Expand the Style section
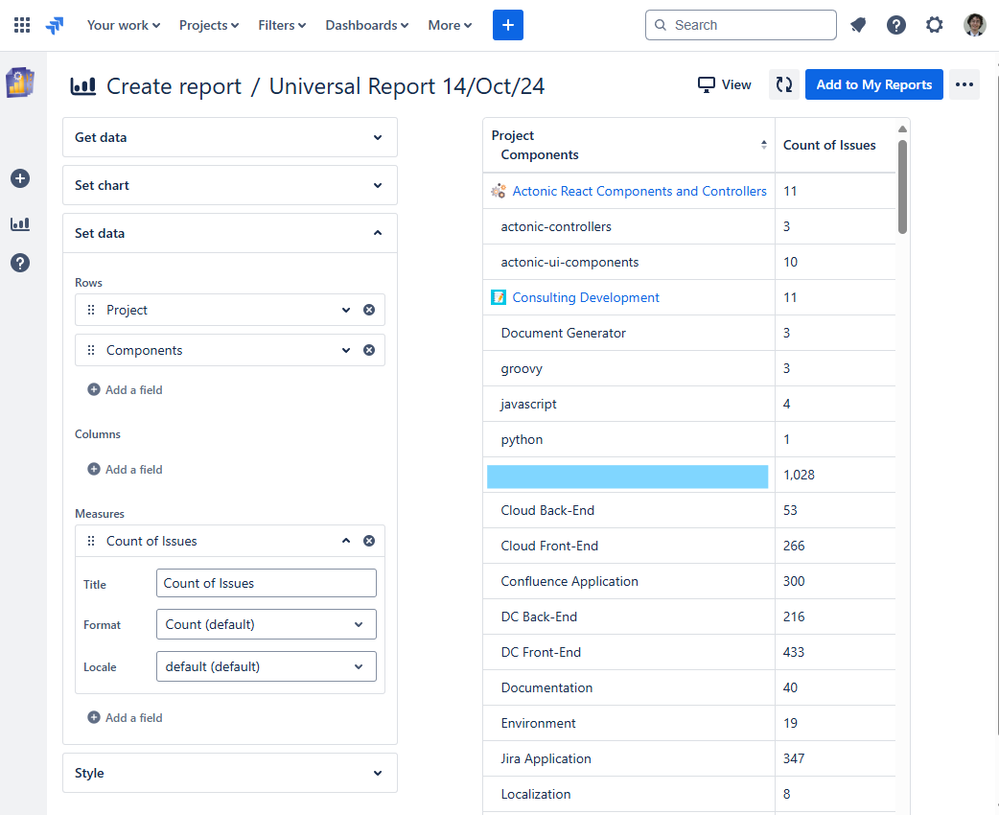Screen dimensions: 999x815 [230, 773]
